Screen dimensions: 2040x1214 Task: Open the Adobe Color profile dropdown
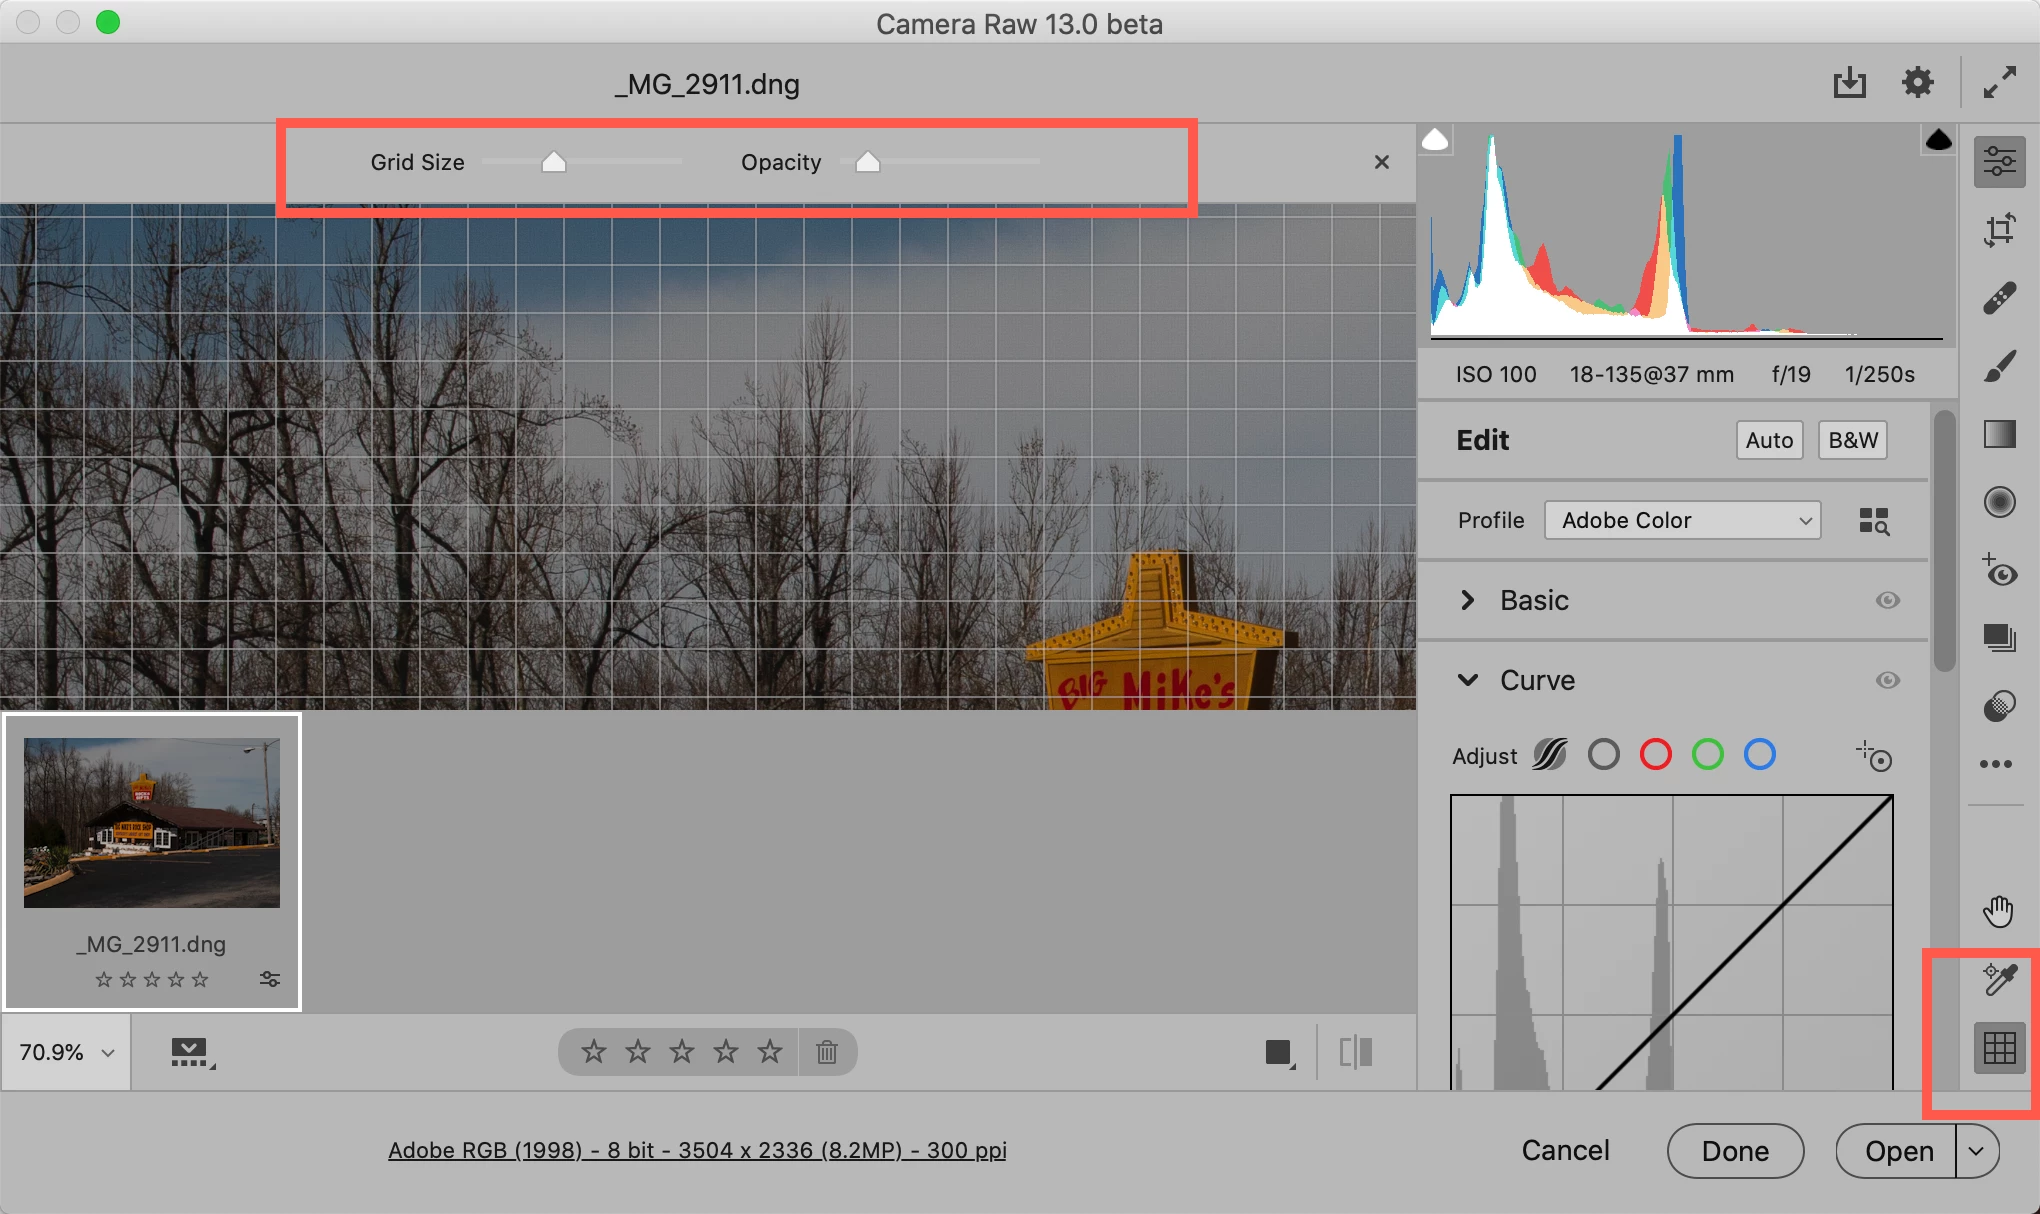coord(1682,520)
